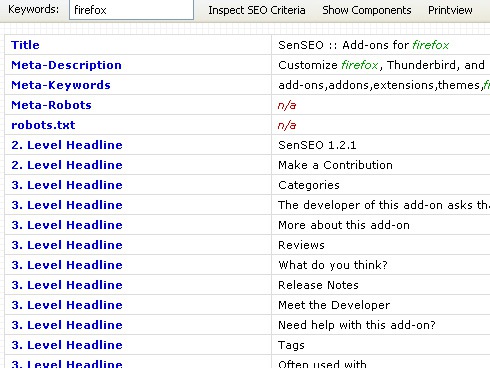Click the Meta-Keywords label

pos(61,85)
